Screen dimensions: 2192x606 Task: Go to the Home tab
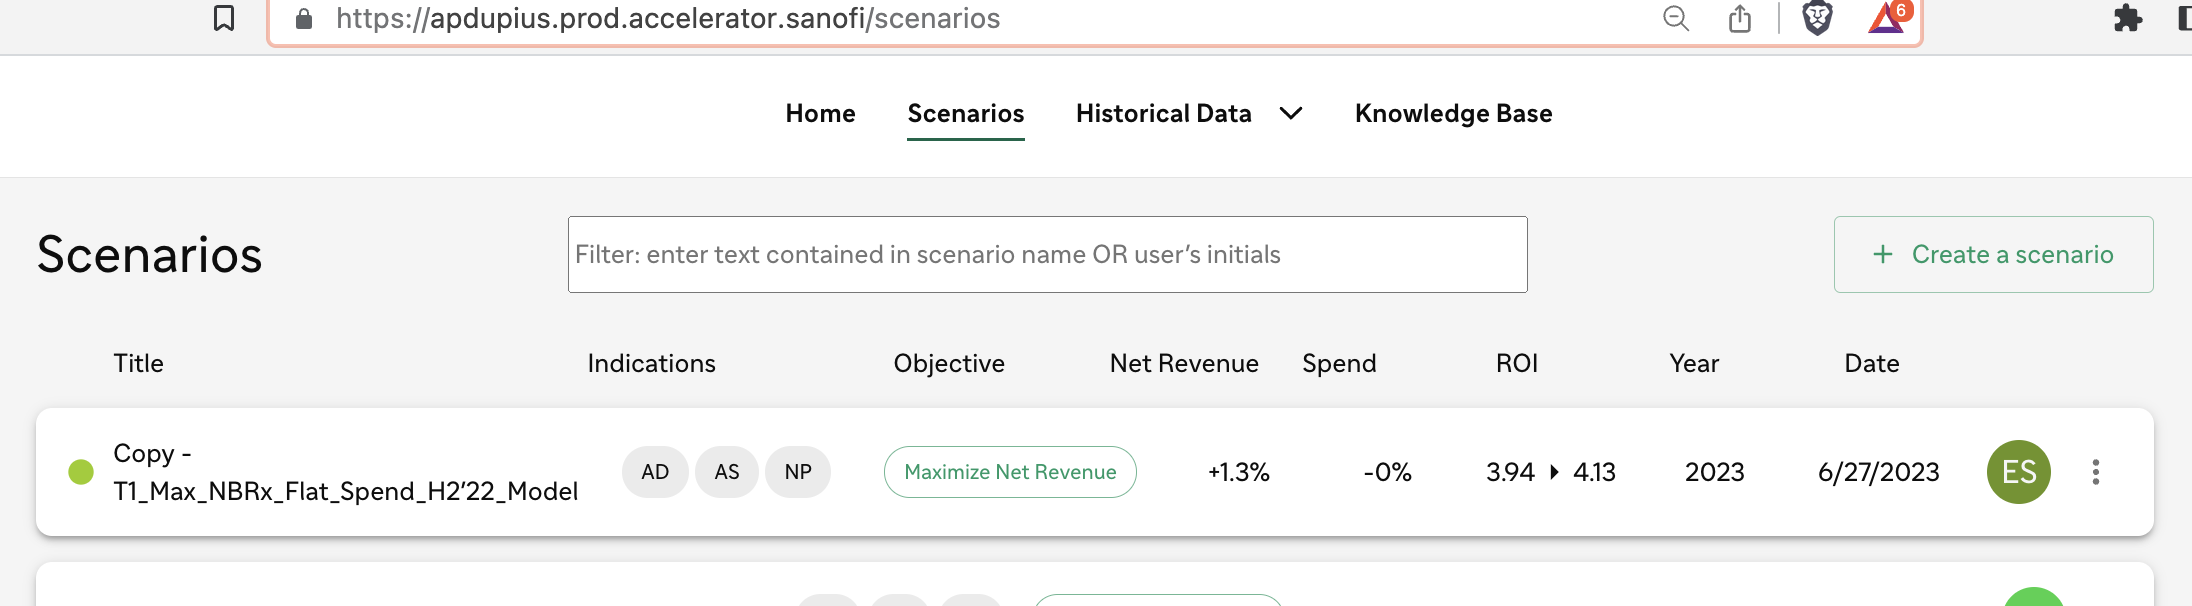click(x=820, y=114)
